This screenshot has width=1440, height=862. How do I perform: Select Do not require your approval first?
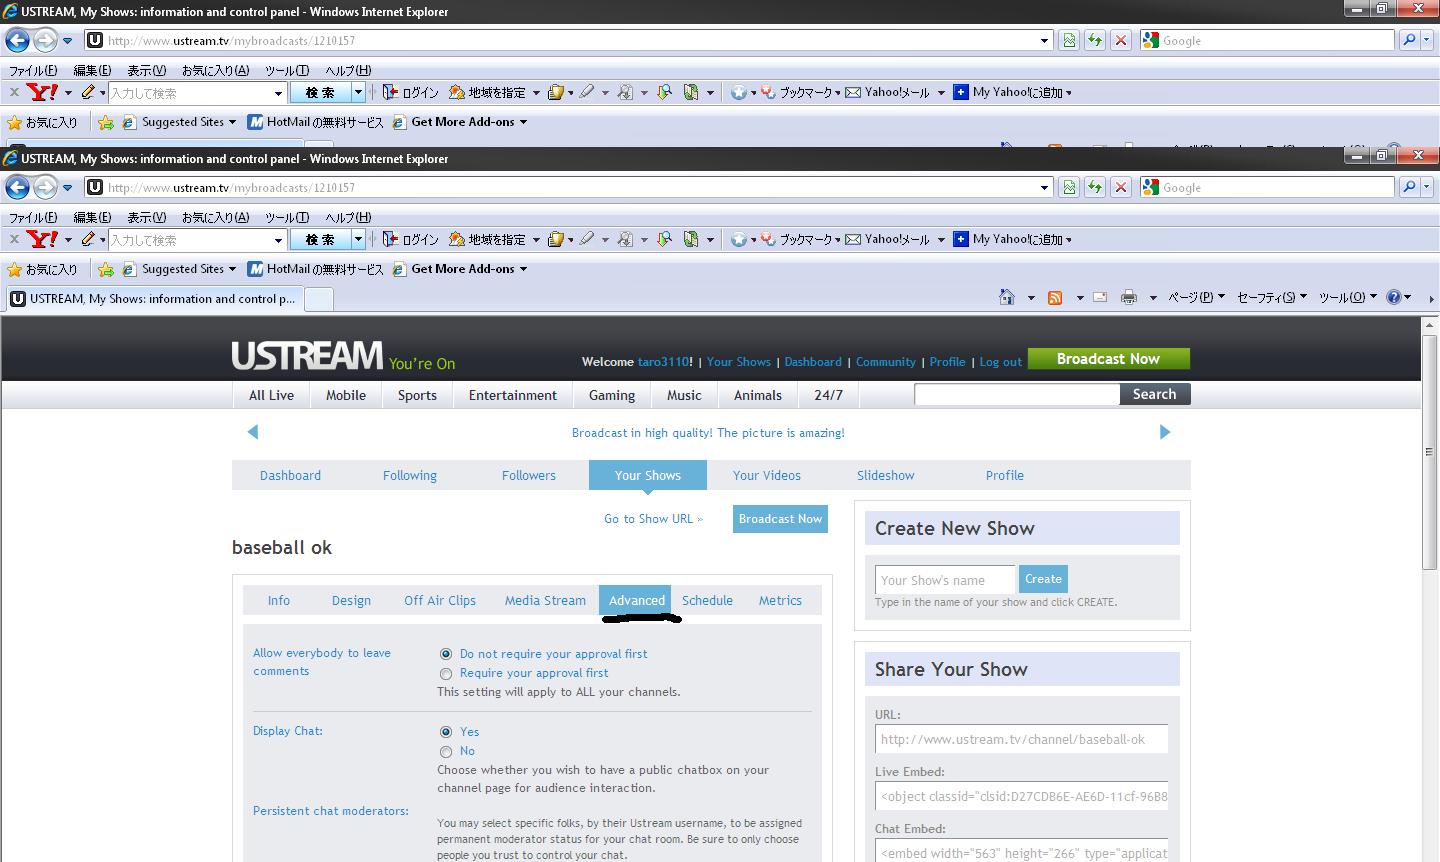point(446,654)
